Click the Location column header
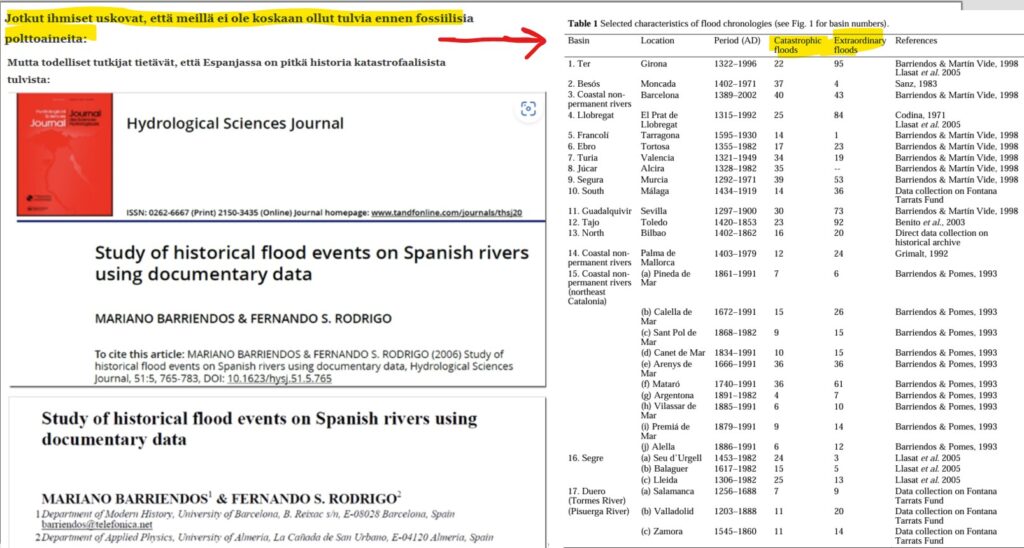 (x=657, y=41)
